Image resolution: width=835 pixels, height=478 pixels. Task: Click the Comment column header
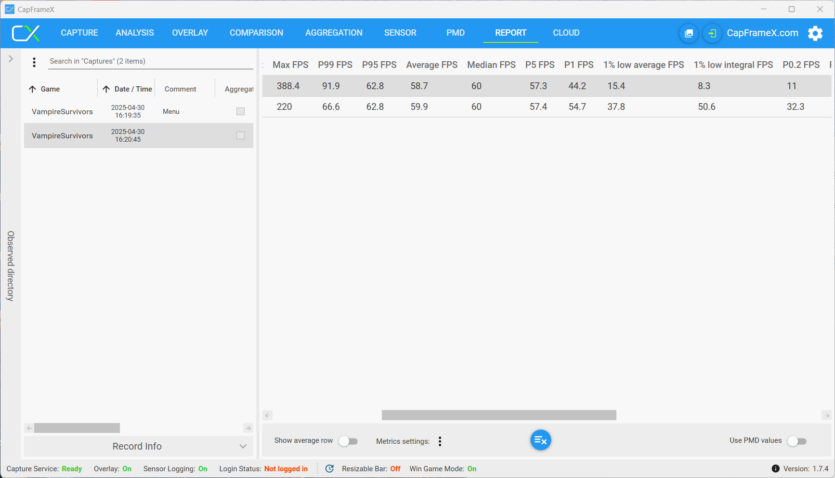pos(180,89)
